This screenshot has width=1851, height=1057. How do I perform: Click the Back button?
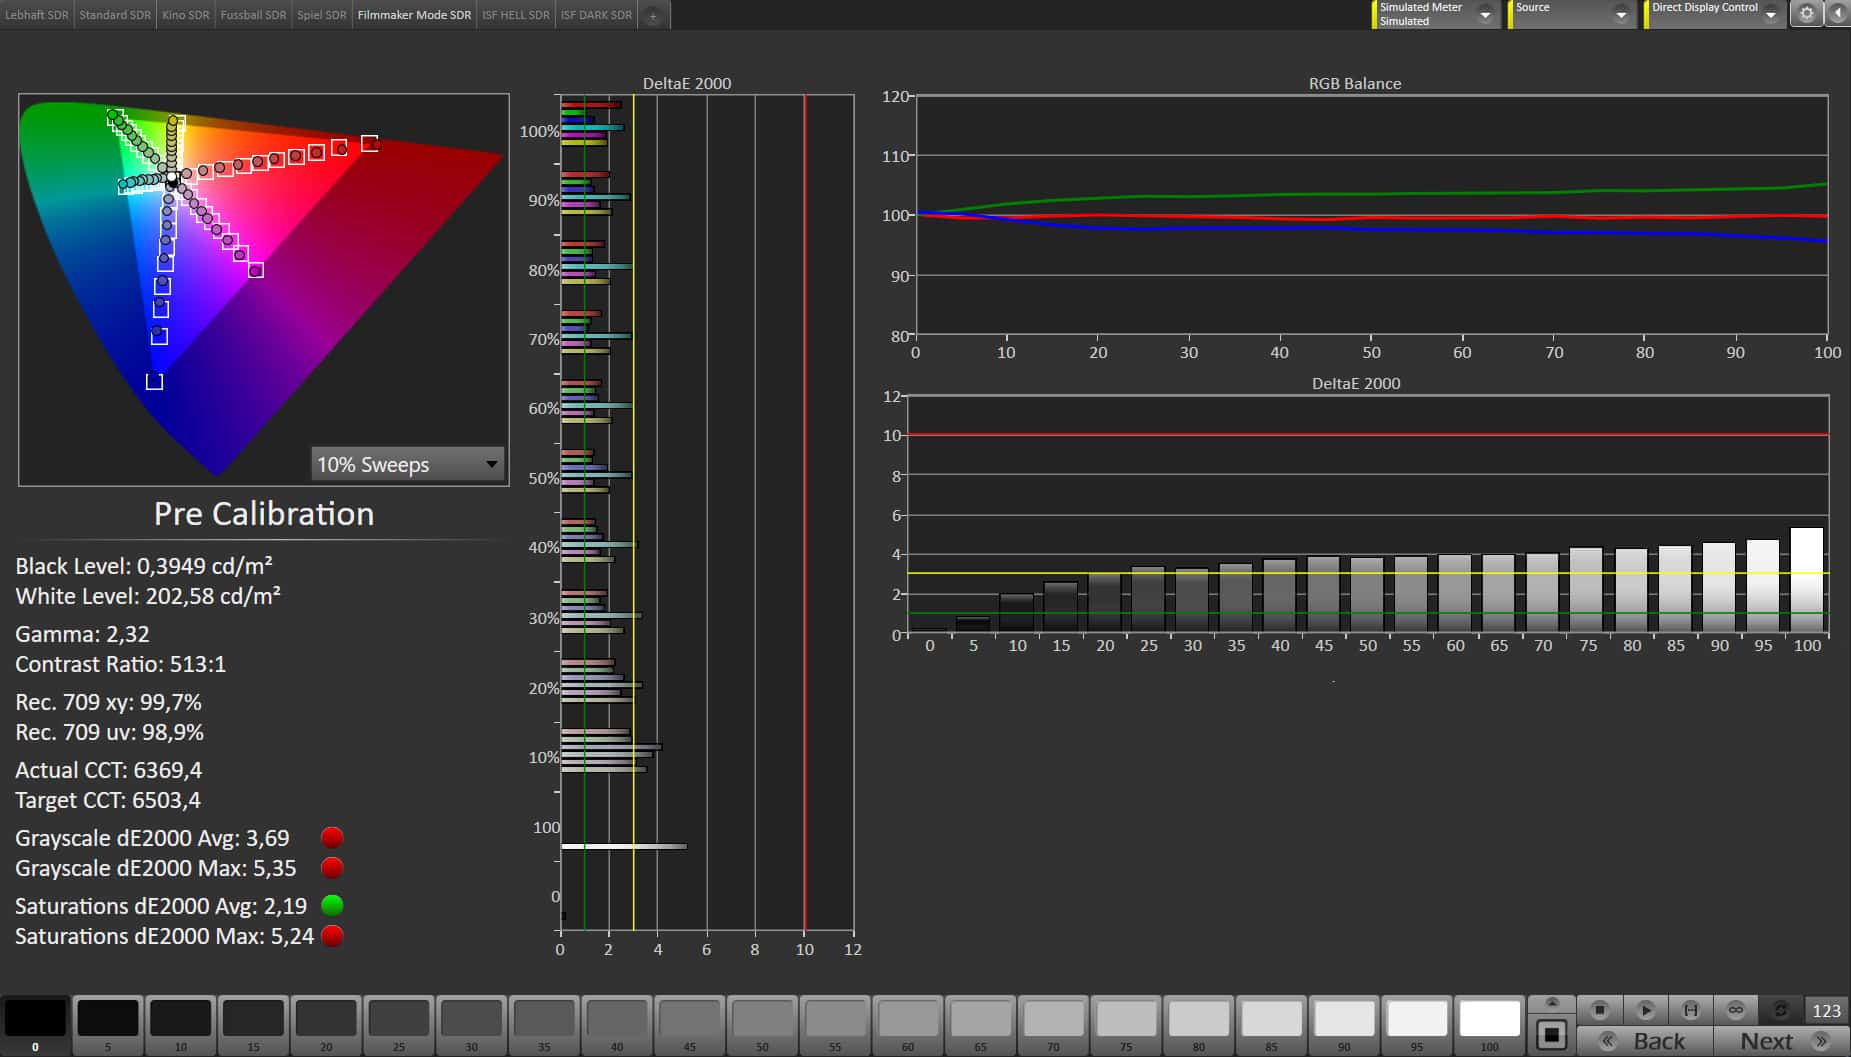[x=1645, y=1041]
